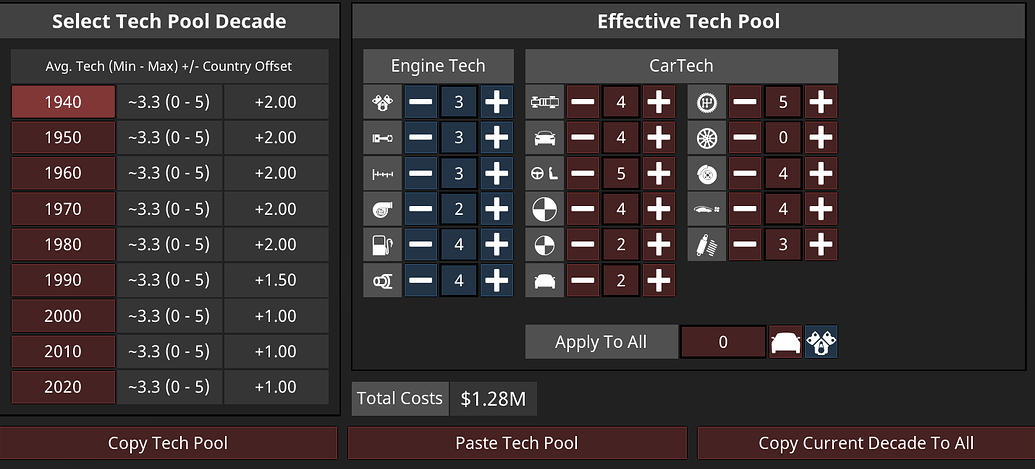Increase the piston bottom end tech
The width and height of the screenshot is (1035, 469).
click(496, 138)
